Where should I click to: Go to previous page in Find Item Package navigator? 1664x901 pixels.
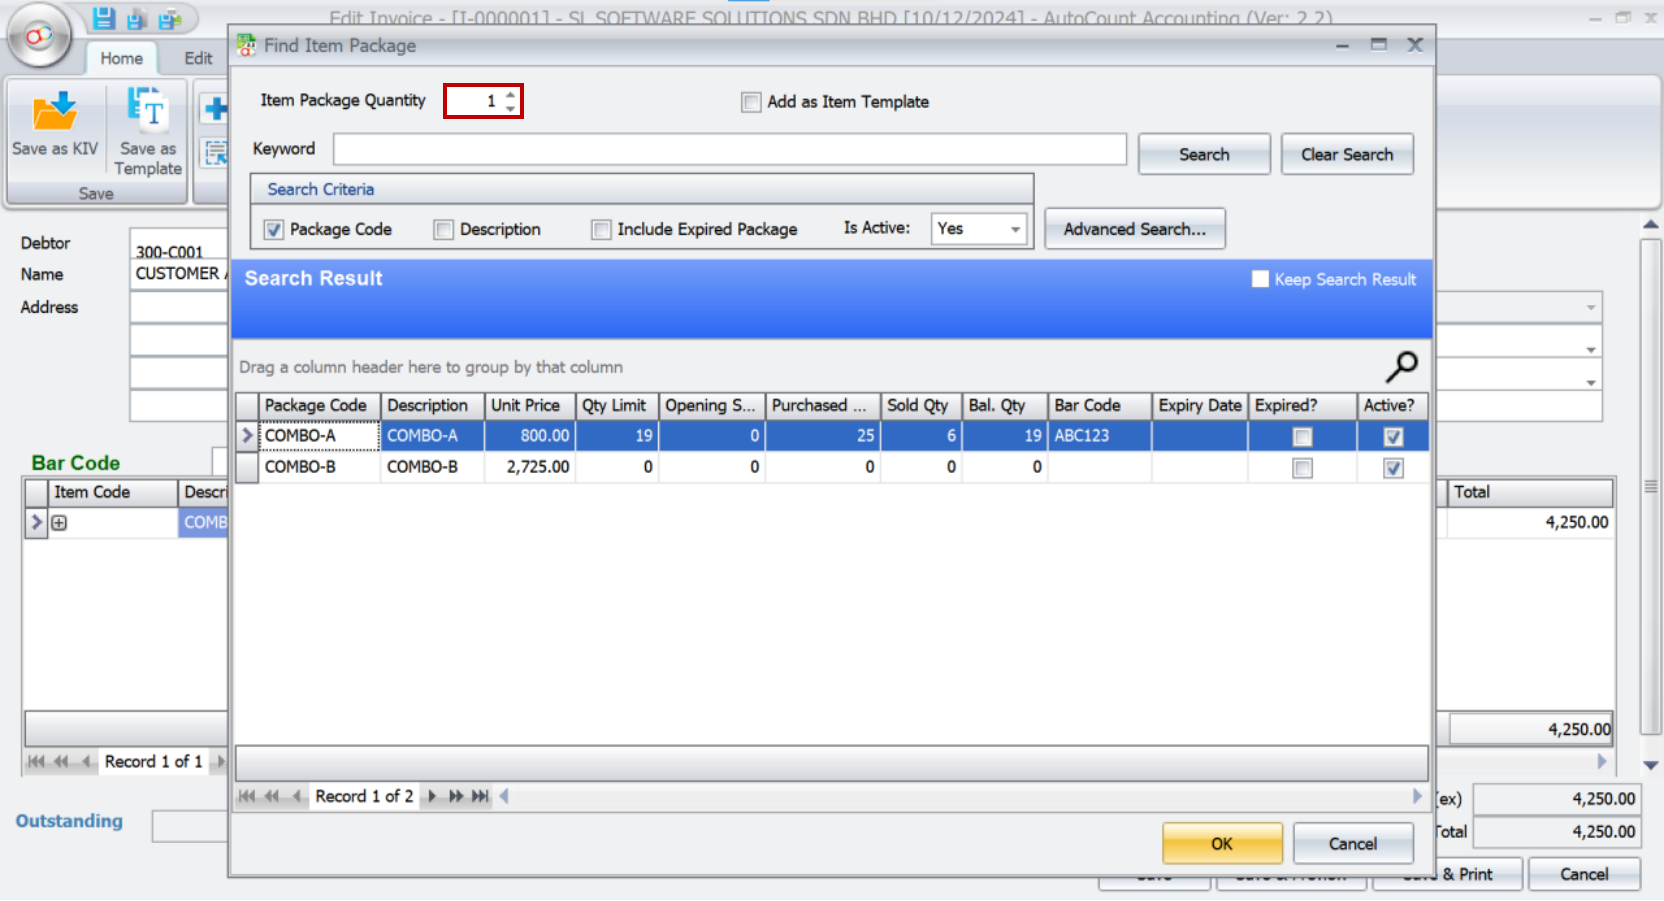point(271,797)
